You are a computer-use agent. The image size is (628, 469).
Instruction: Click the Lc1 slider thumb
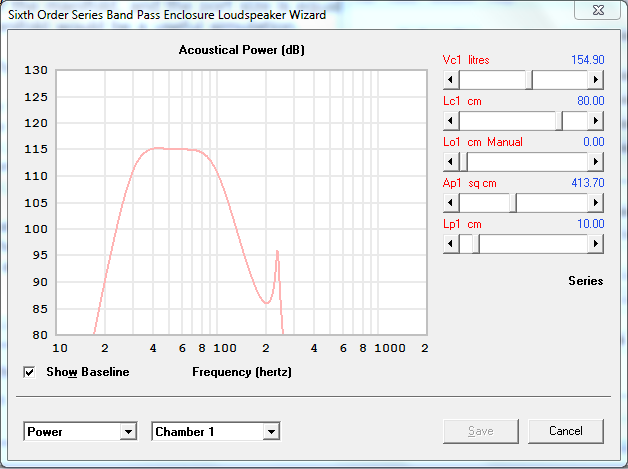(559, 121)
